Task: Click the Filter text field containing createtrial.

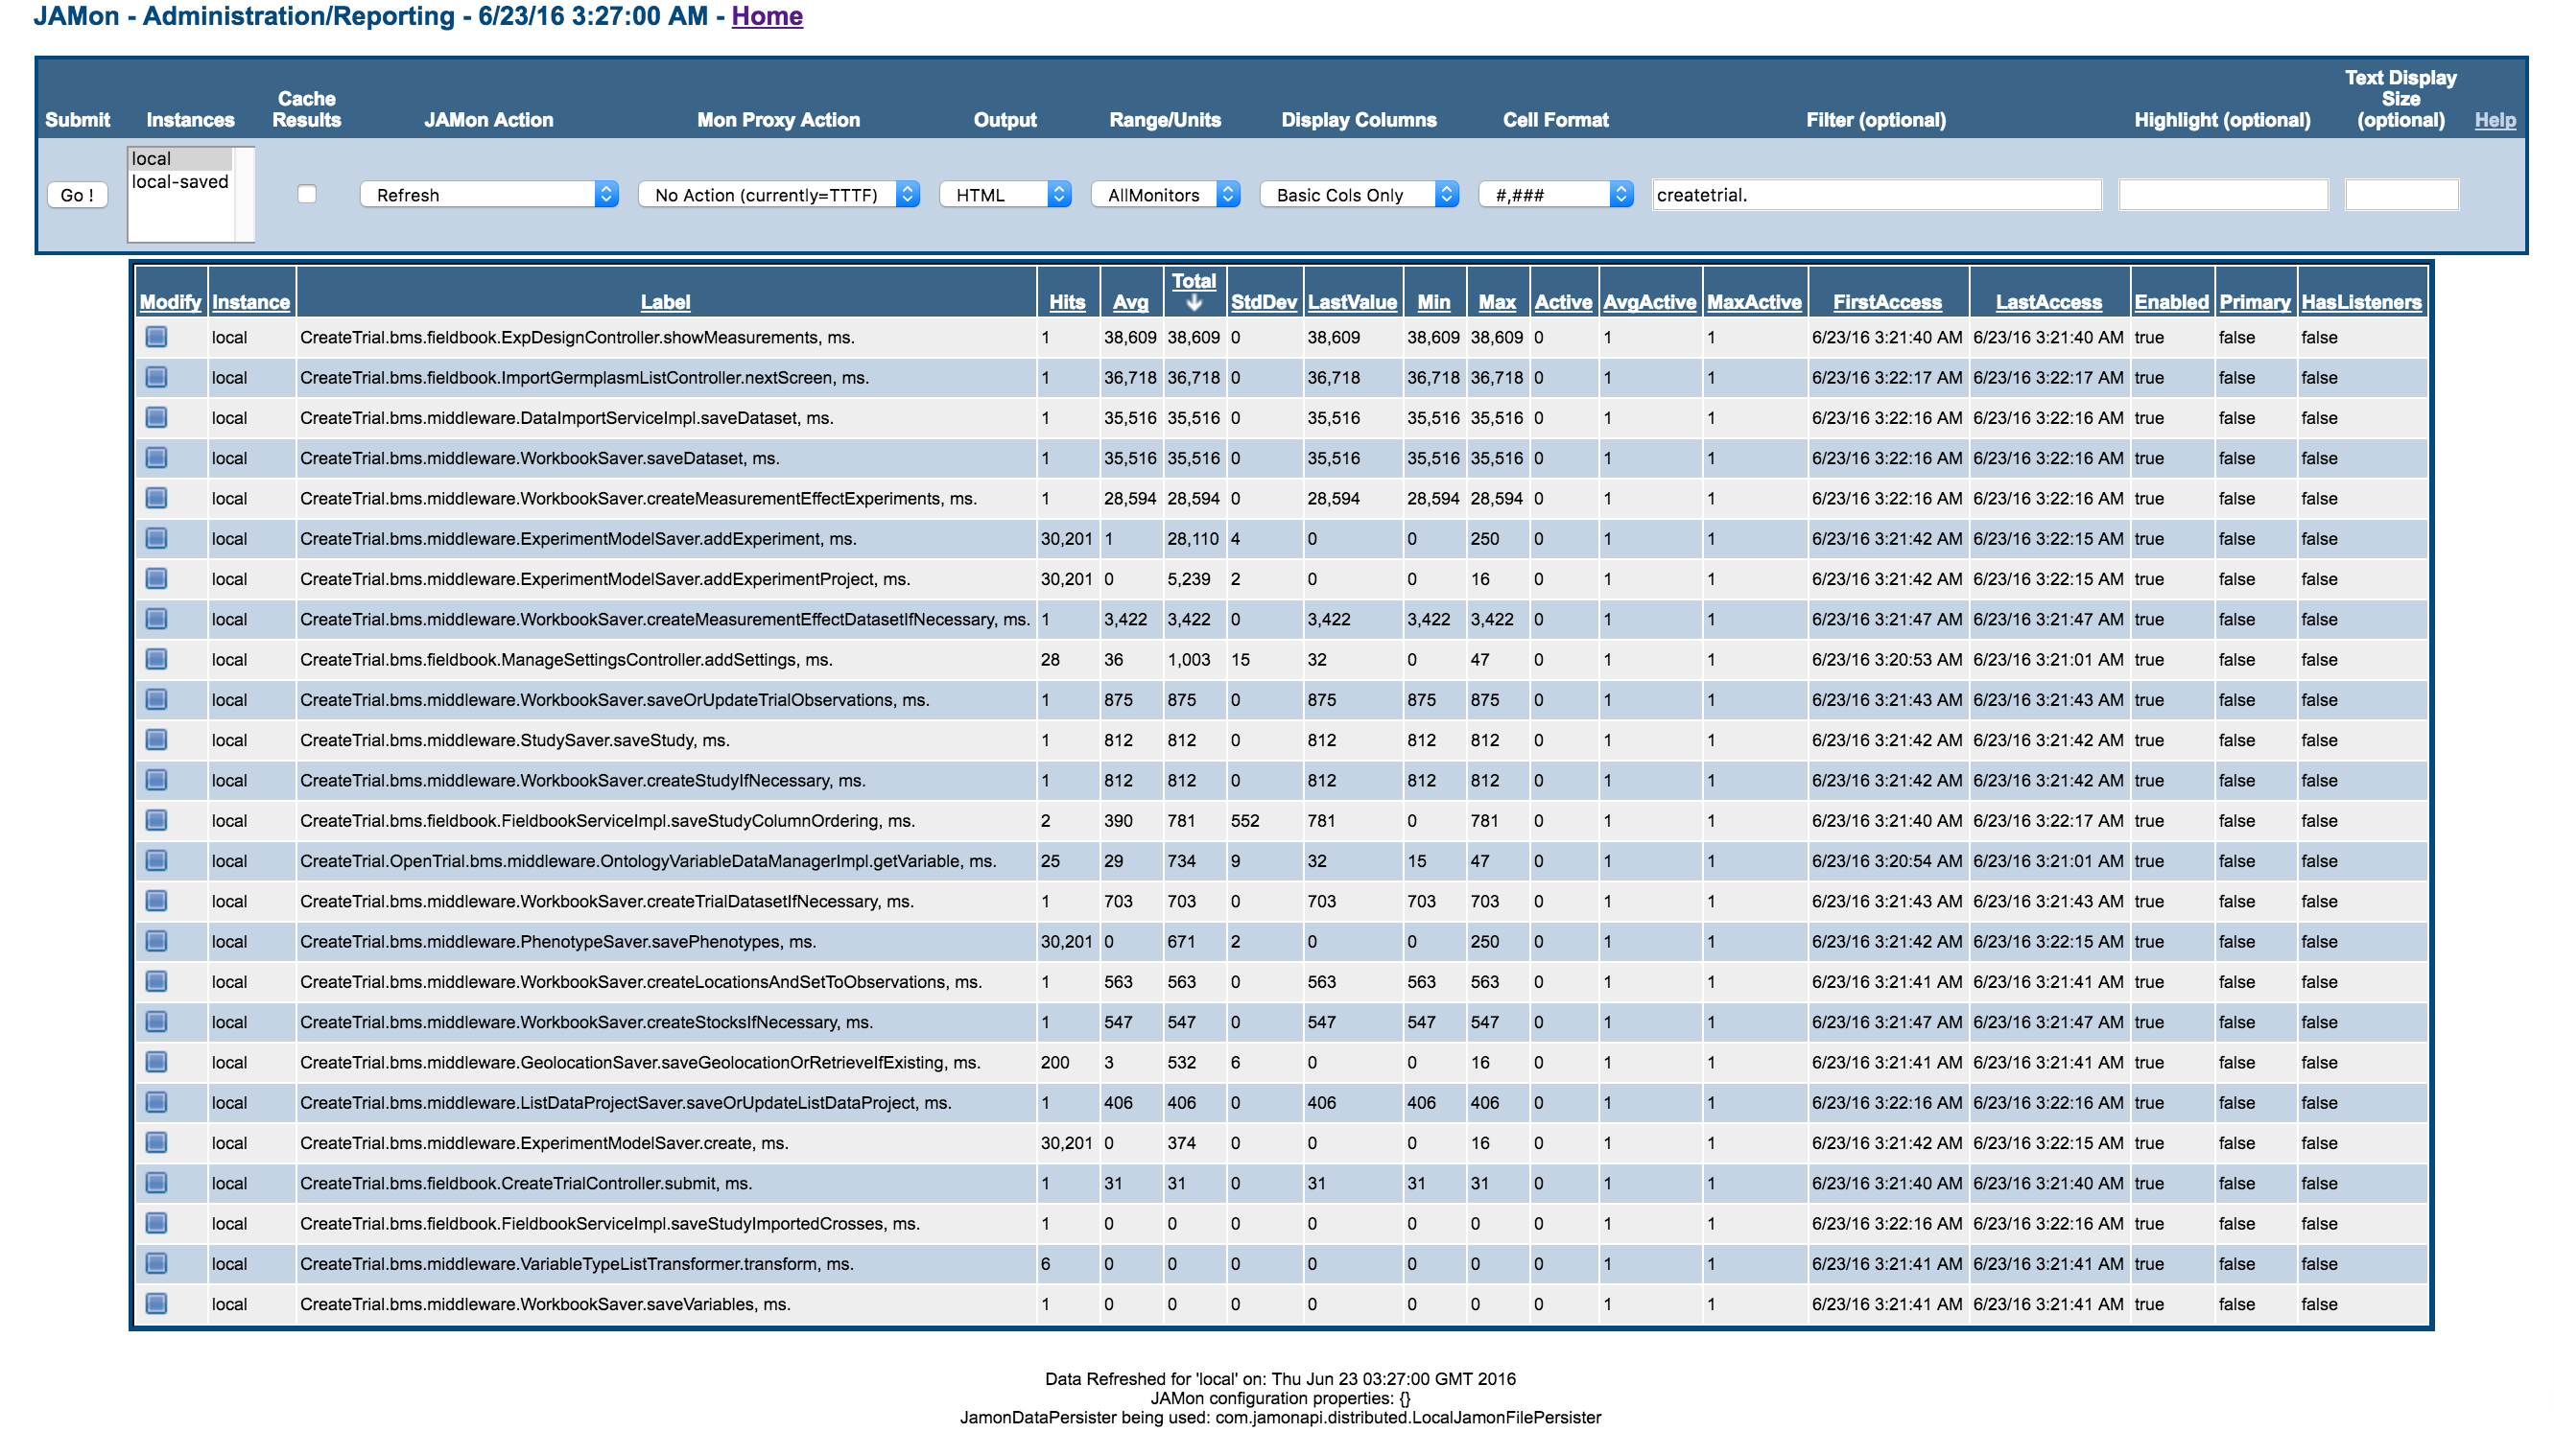Action: point(1876,194)
